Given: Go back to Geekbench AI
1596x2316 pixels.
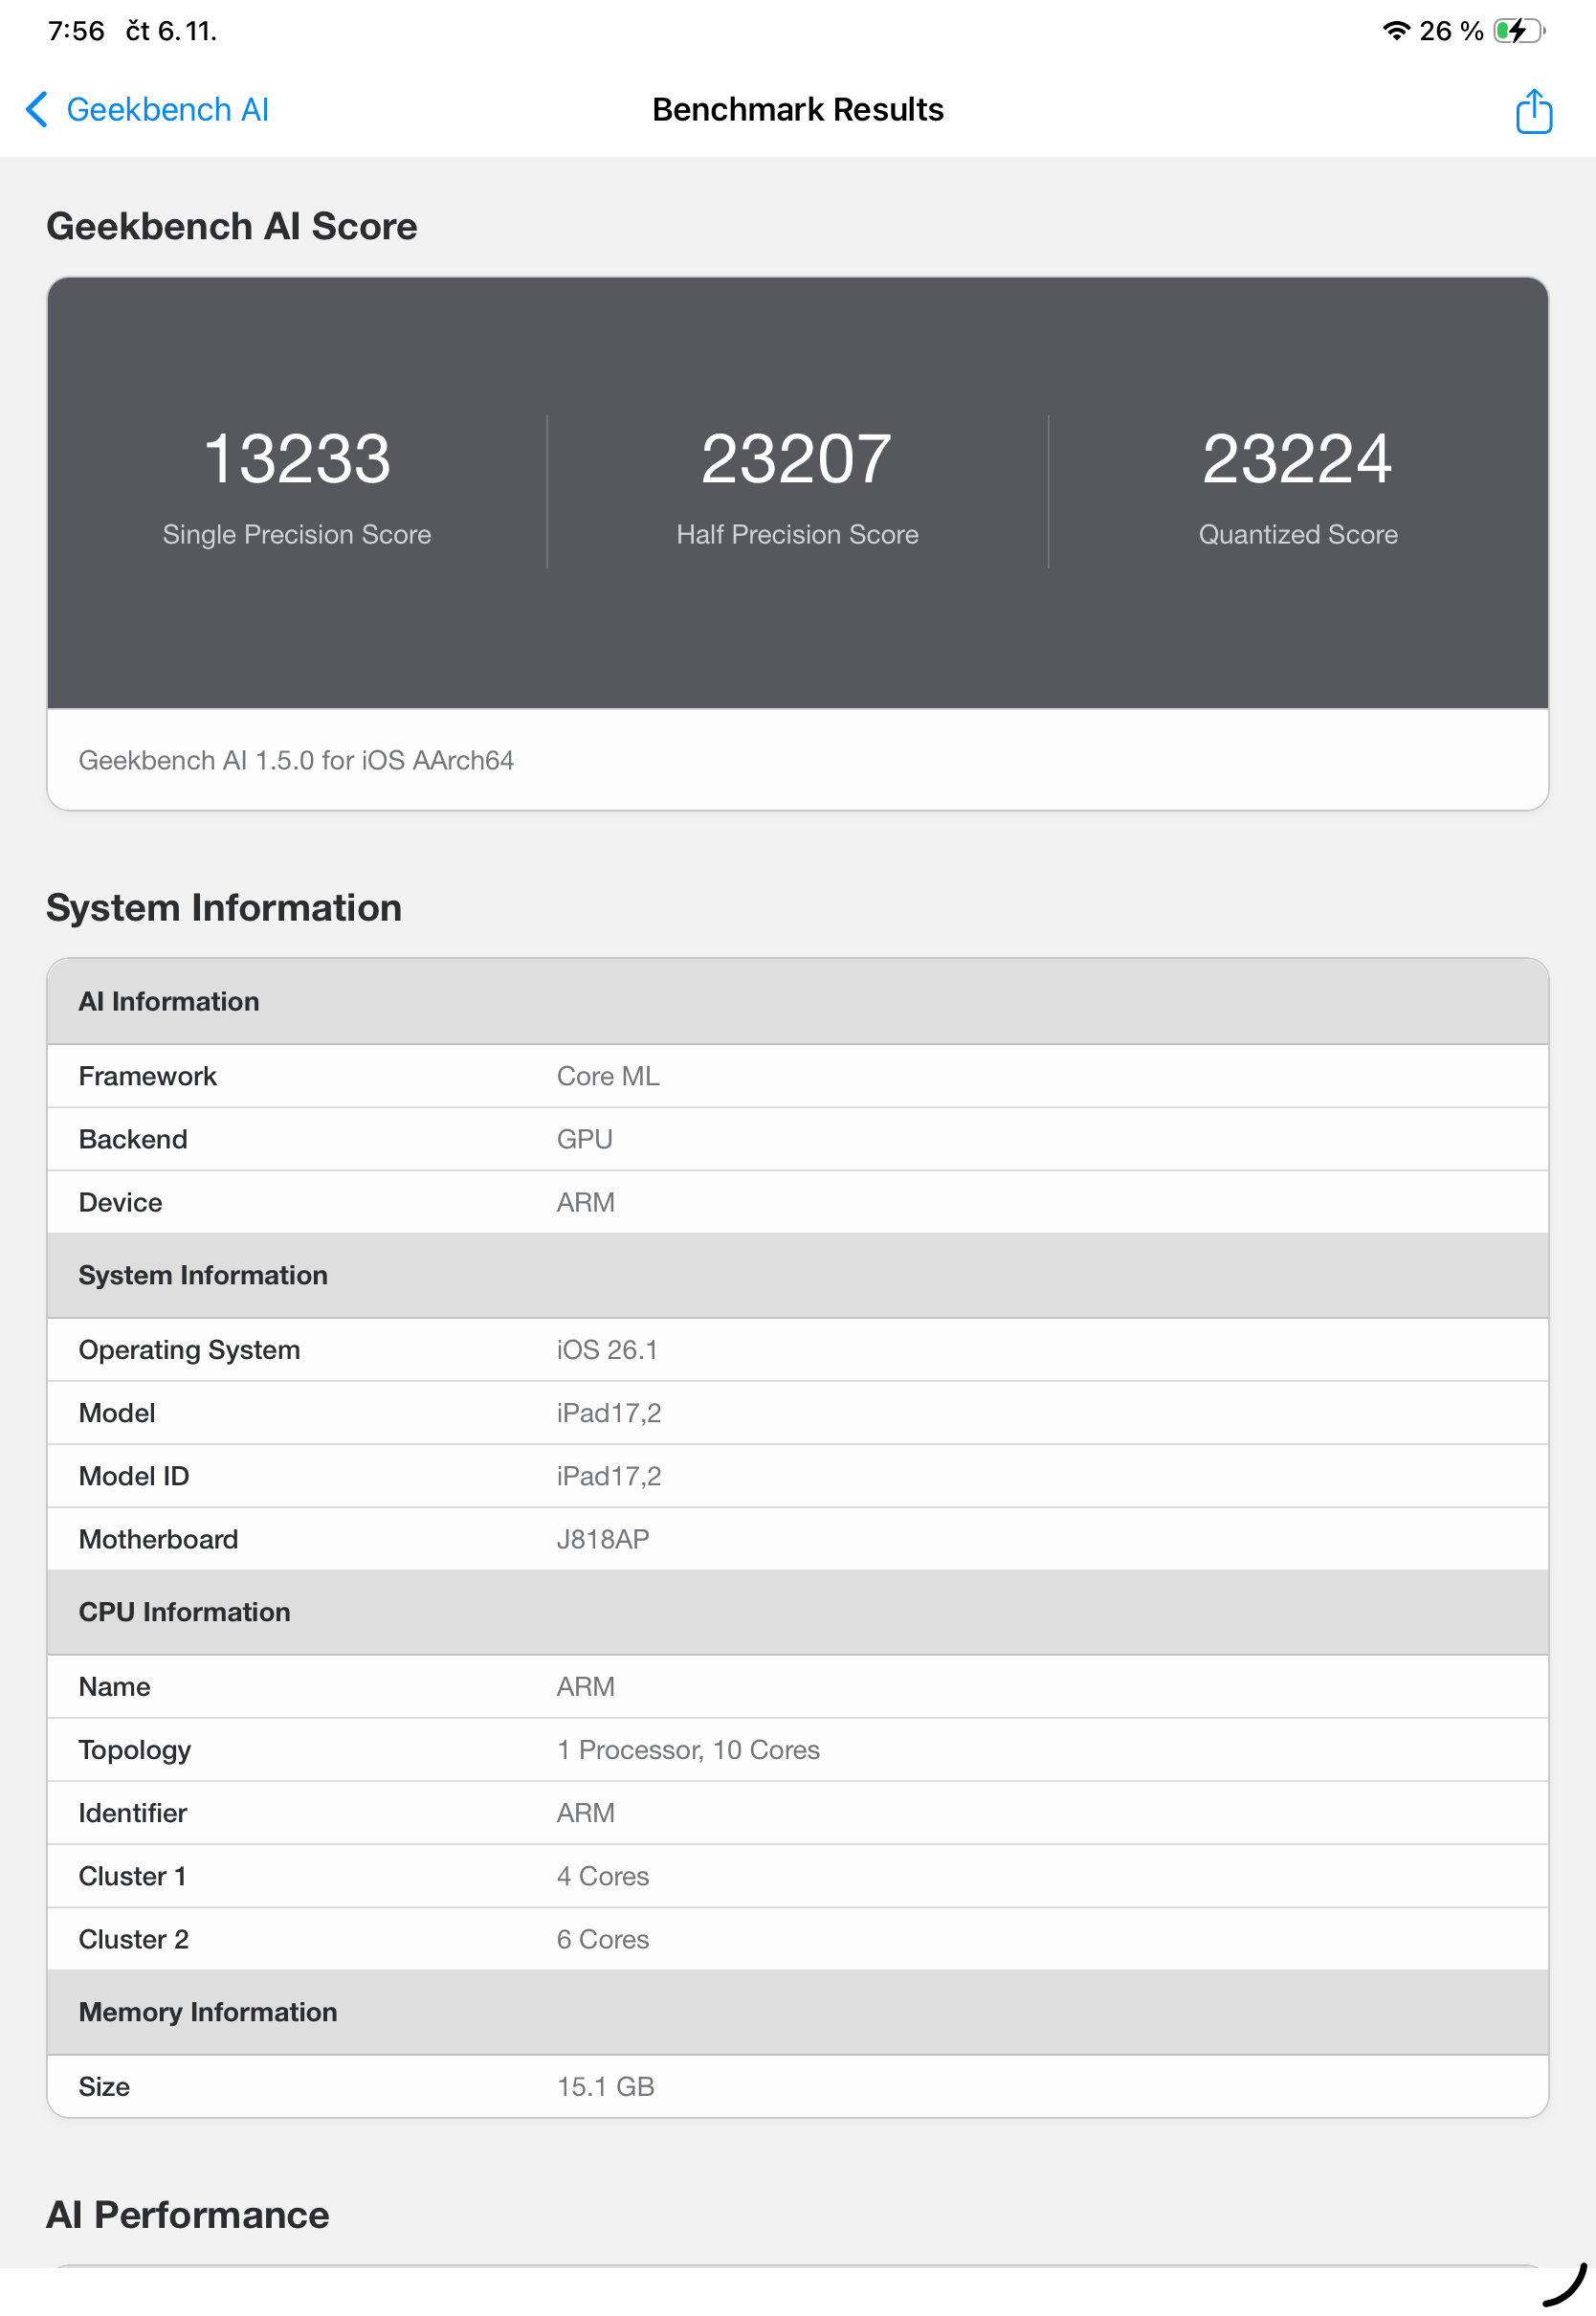Looking at the screenshot, I should pyautogui.click(x=167, y=110).
